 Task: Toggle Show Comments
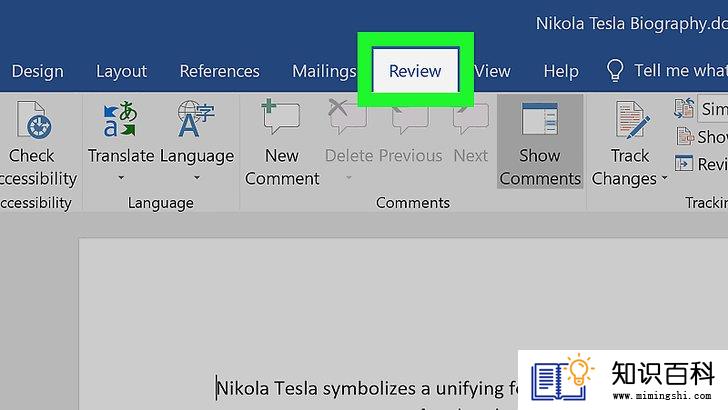[x=540, y=142]
